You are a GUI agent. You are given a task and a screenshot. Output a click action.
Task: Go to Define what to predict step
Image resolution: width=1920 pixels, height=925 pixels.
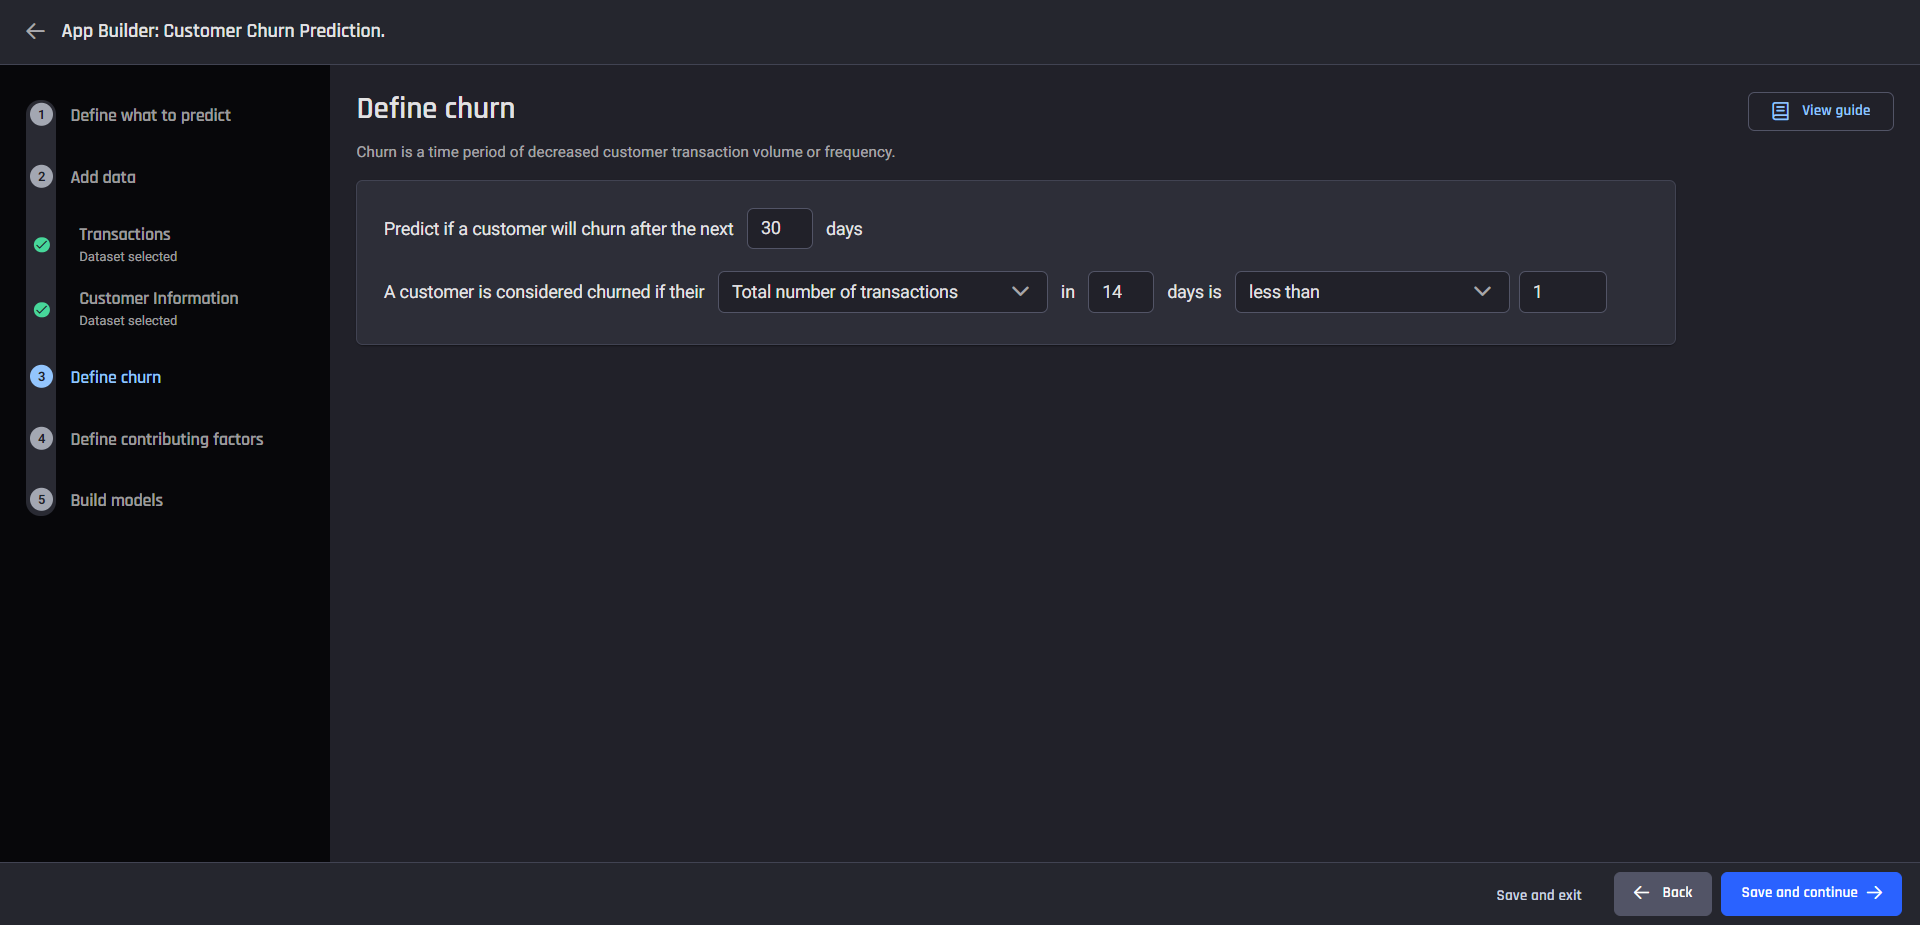point(150,115)
